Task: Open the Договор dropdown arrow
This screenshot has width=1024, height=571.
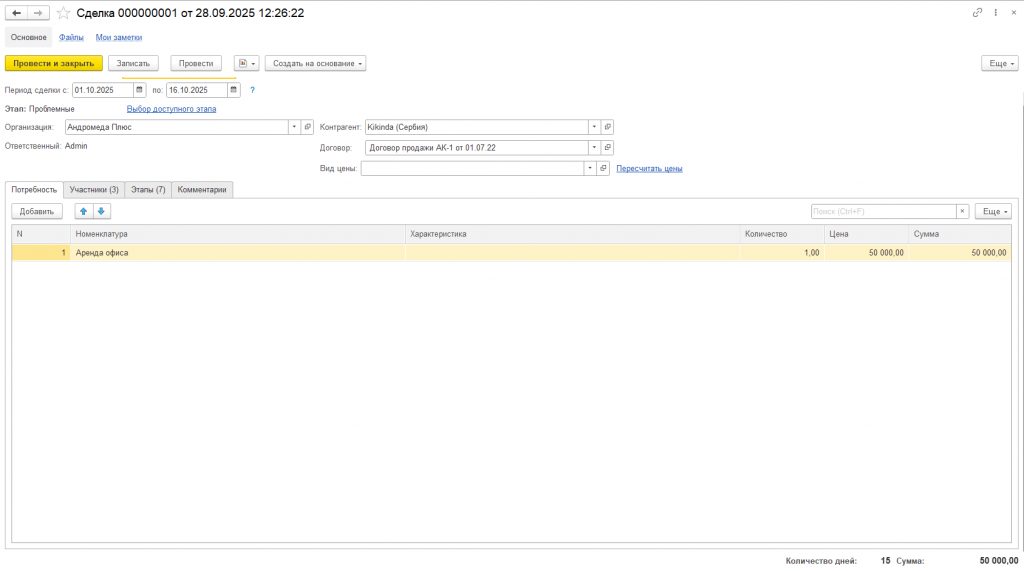Action: pyautogui.click(x=594, y=148)
